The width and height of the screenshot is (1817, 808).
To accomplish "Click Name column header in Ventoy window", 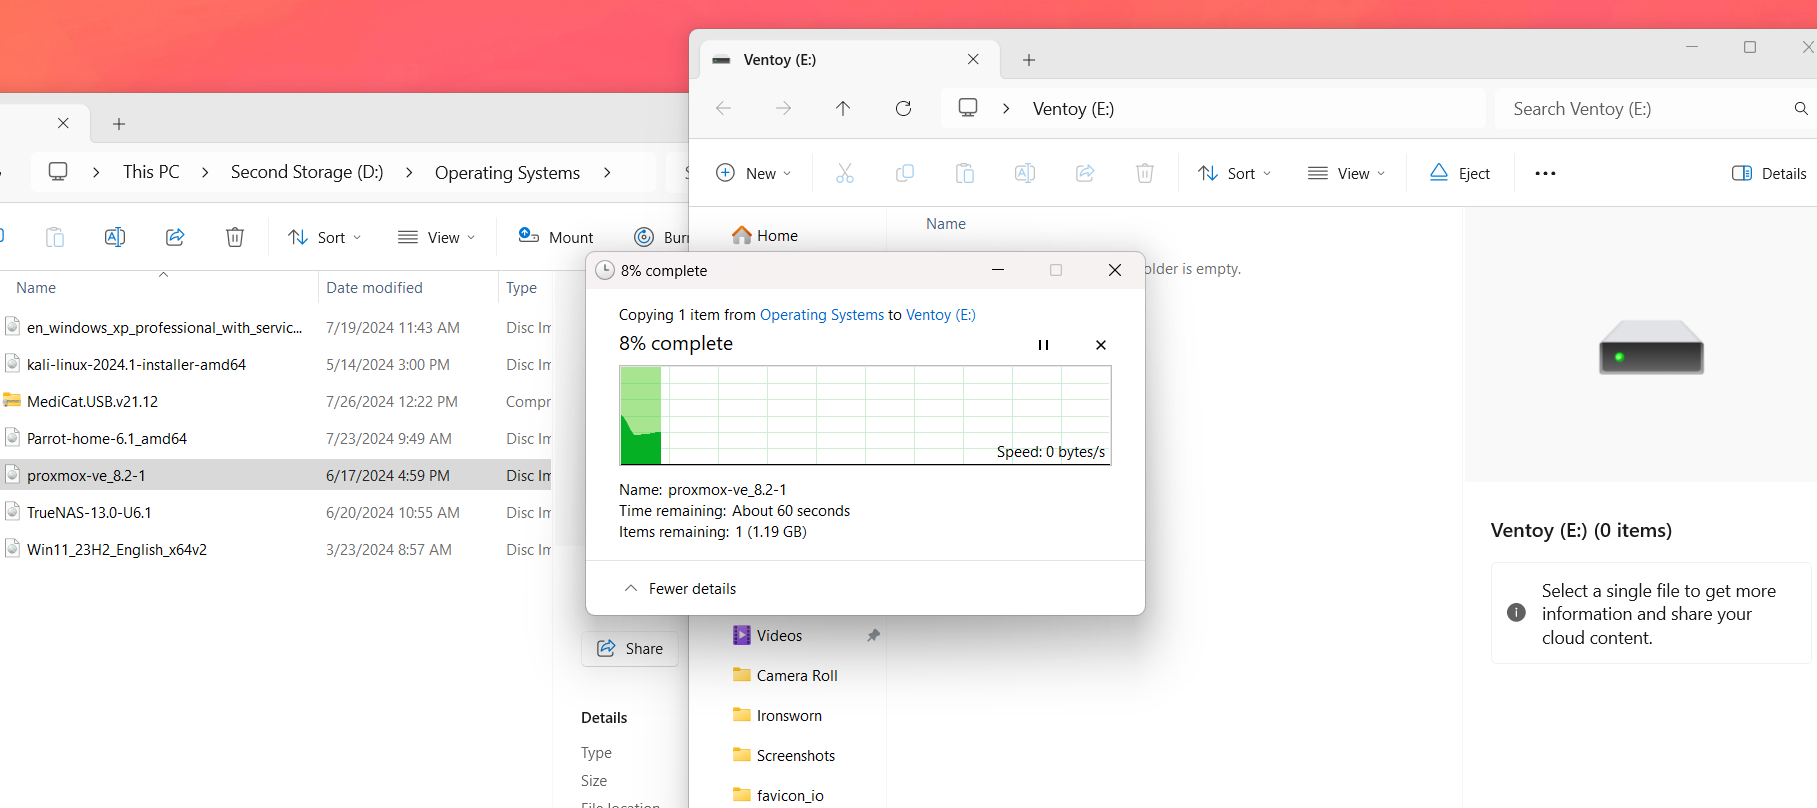I will (x=946, y=224).
